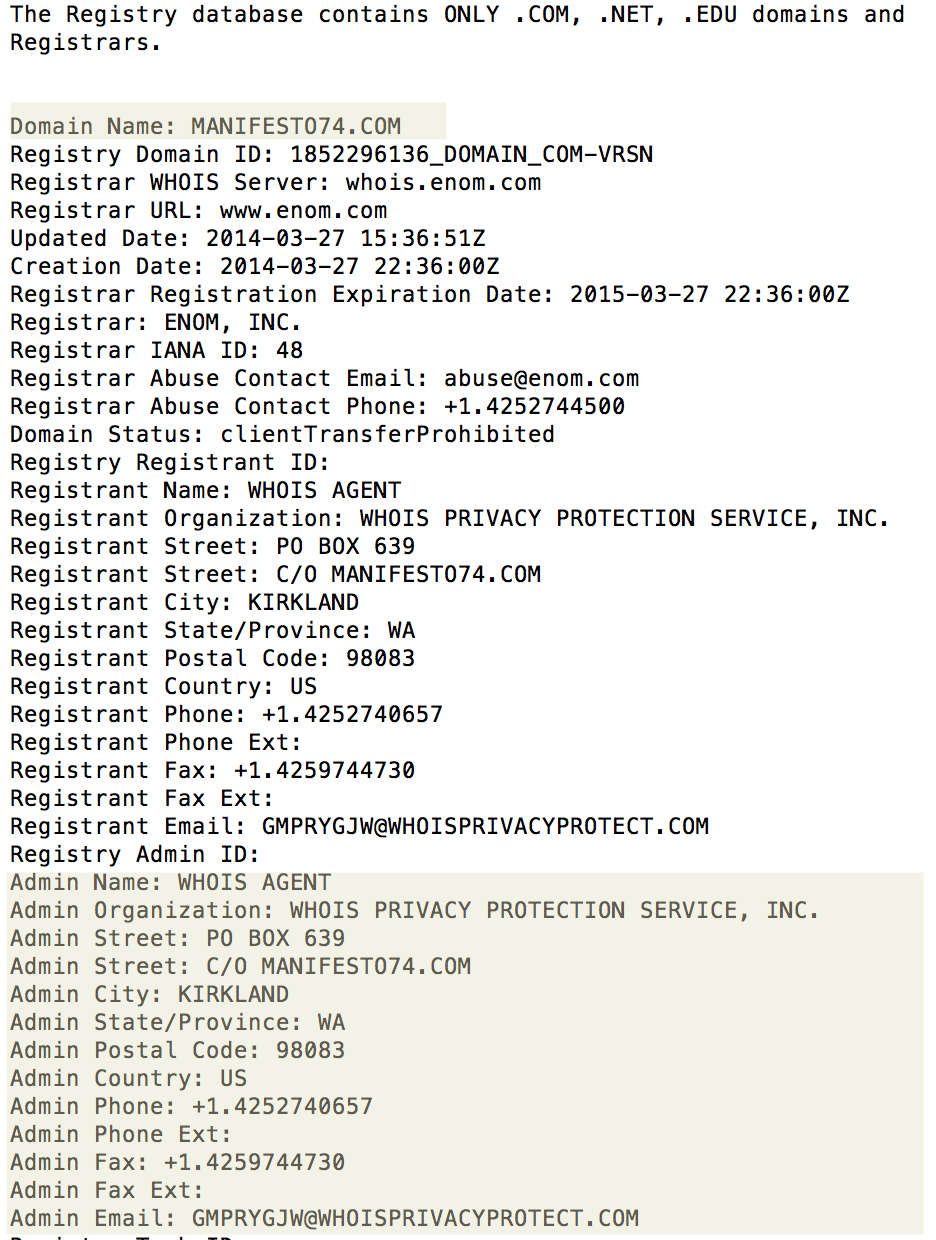Click the Admin Street C/O MANIFESTO74.COM line
The height and width of the screenshot is (1240, 936).
tap(240, 967)
